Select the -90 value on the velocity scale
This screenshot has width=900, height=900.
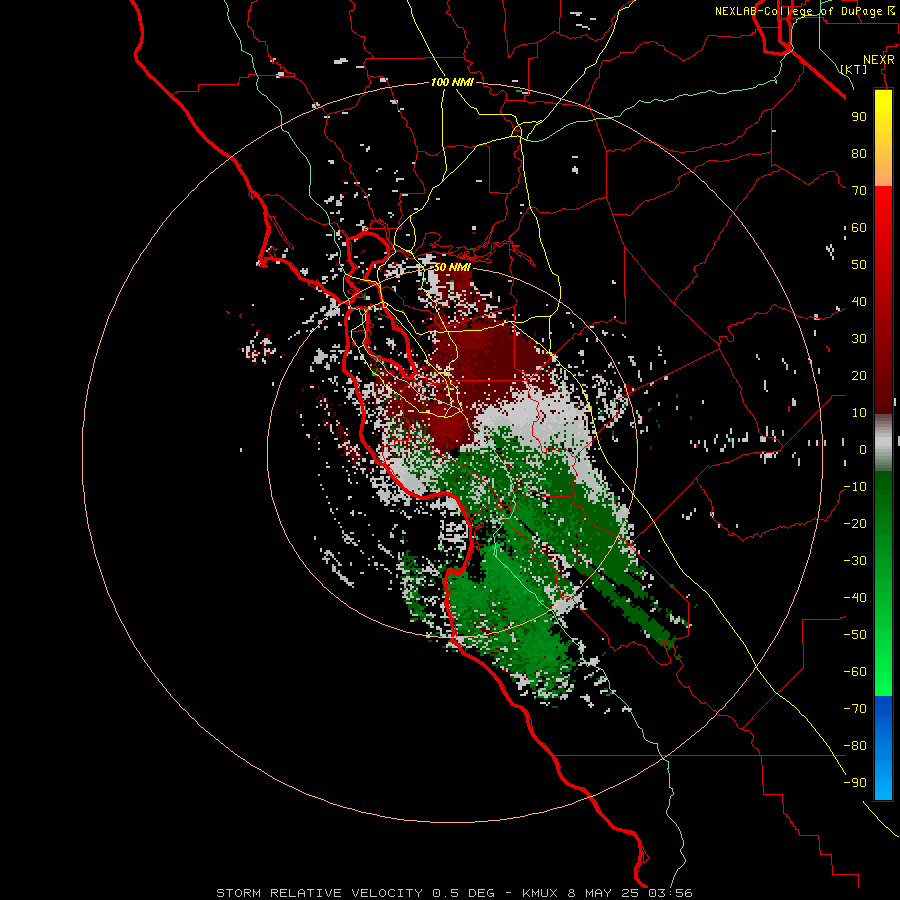(x=855, y=783)
